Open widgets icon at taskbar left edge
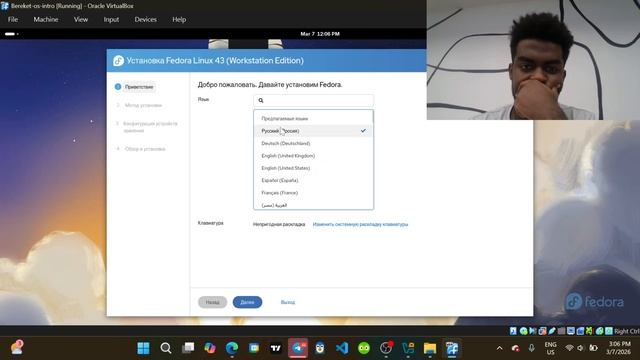Viewport: 640px width, 360px height. click(x=17, y=348)
